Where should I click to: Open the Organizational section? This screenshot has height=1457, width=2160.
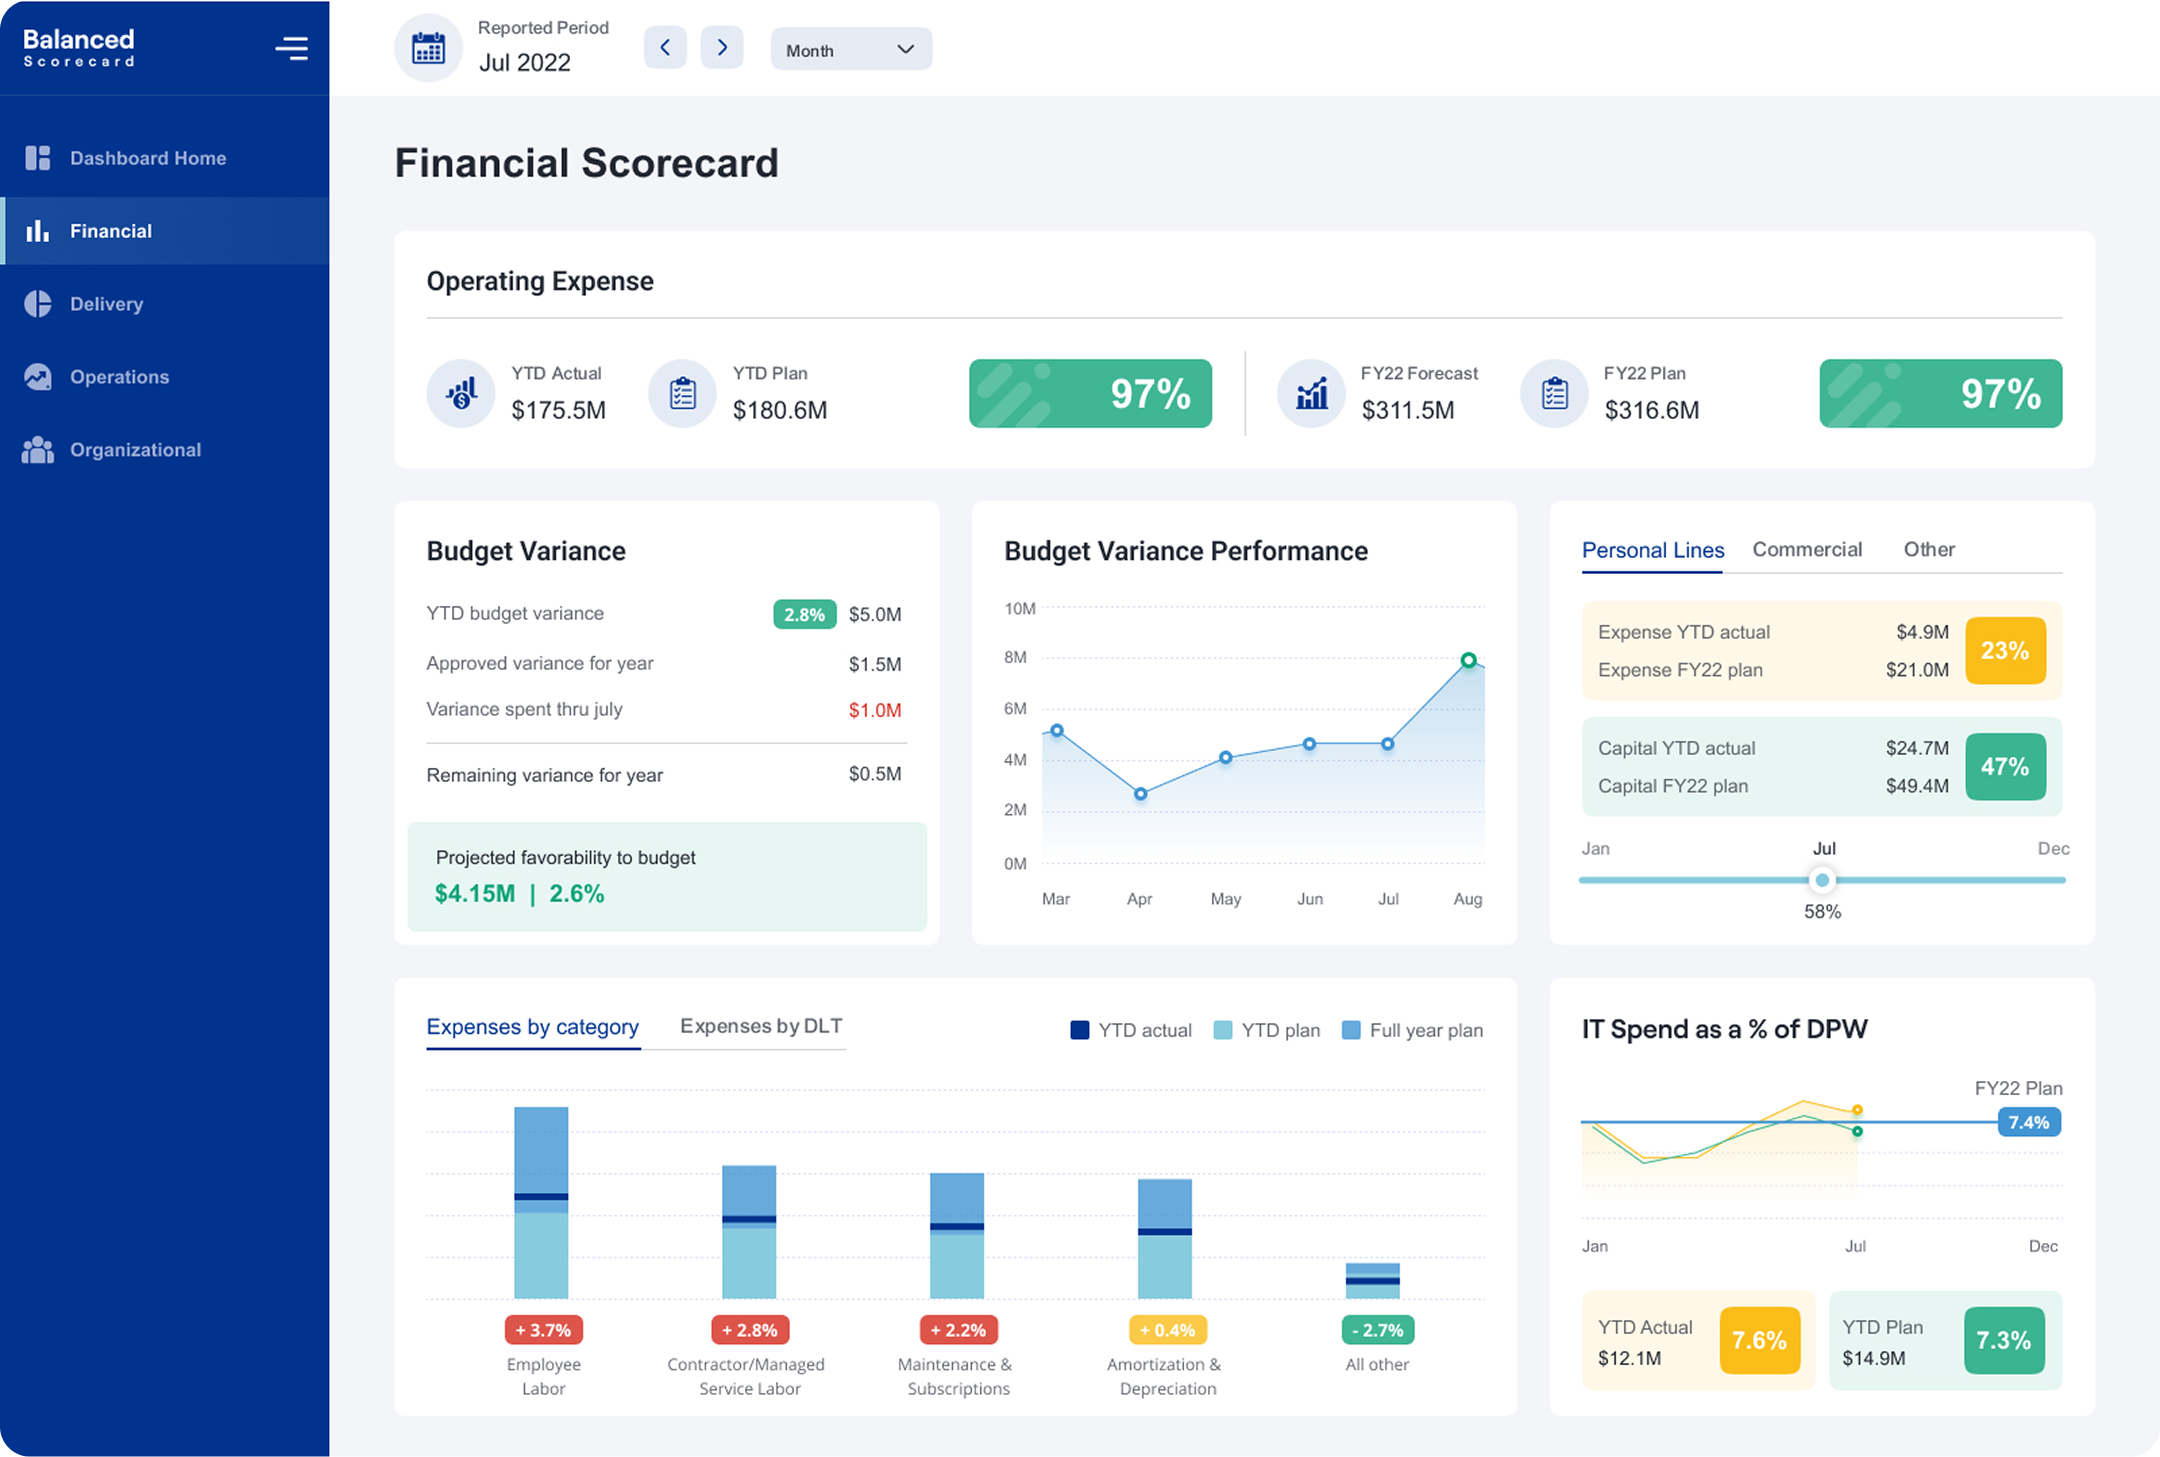pyautogui.click(x=135, y=449)
